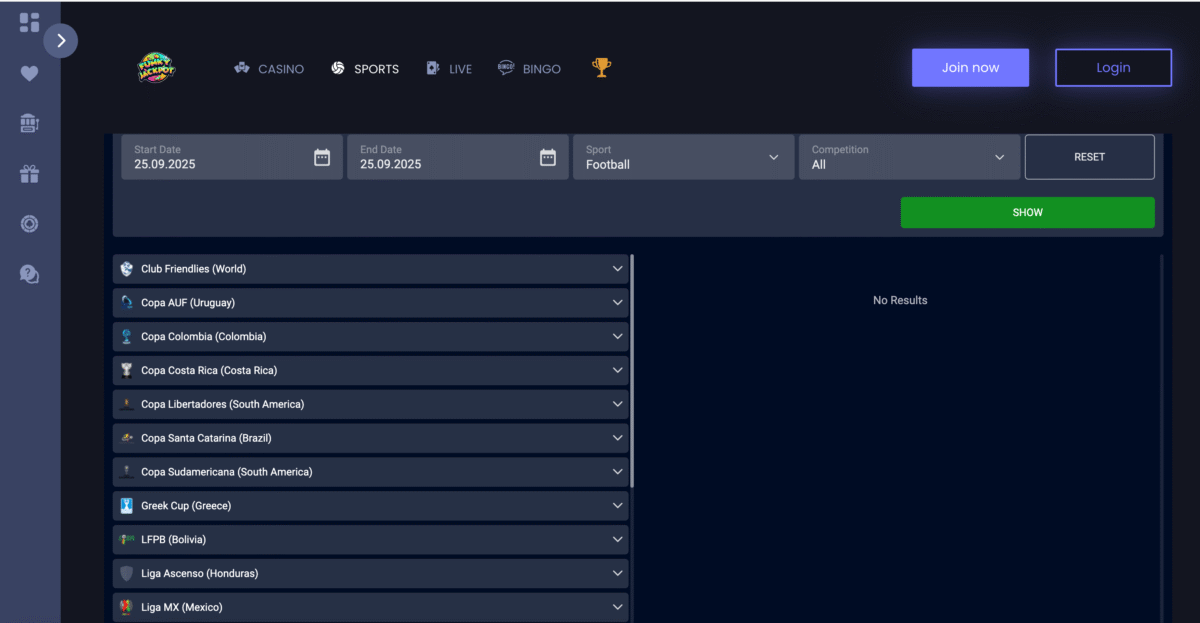Go to the LIVE section
The width and height of the screenshot is (1200, 623).
[449, 69]
